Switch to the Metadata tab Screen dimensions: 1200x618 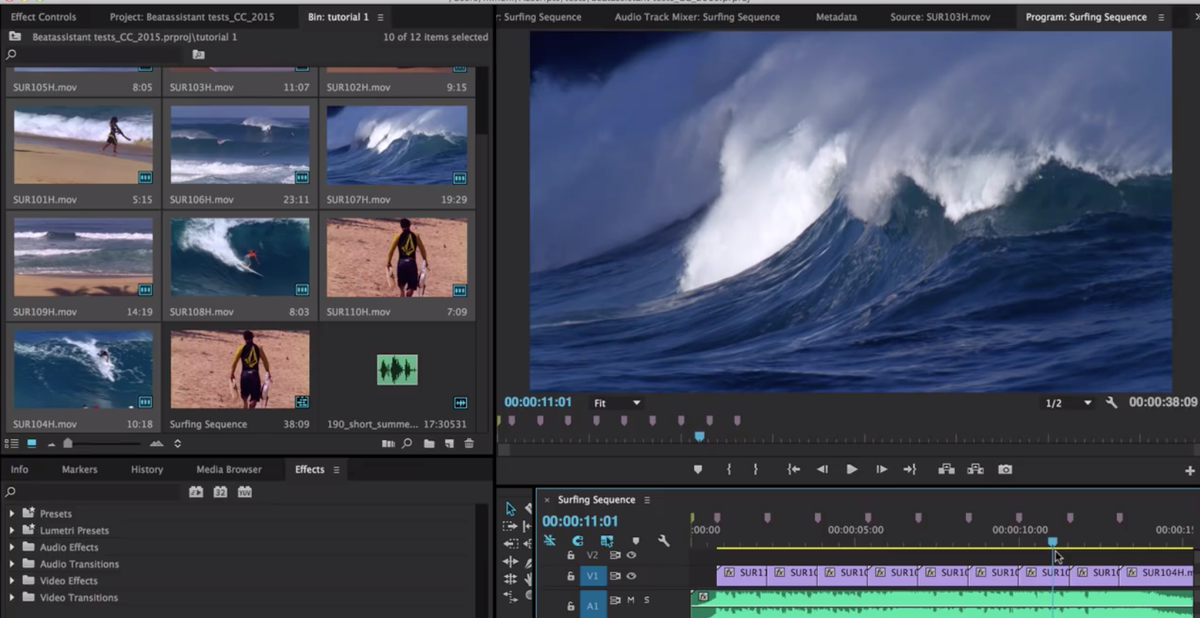(836, 17)
